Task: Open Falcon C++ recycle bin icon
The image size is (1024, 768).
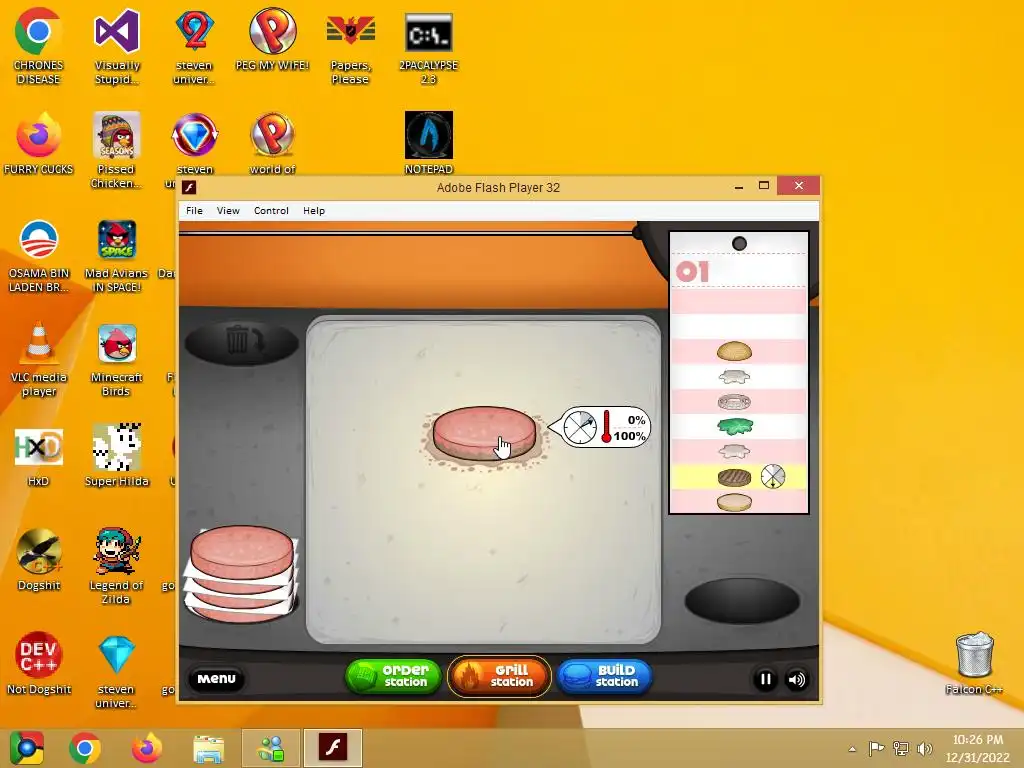Action: tap(974, 663)
